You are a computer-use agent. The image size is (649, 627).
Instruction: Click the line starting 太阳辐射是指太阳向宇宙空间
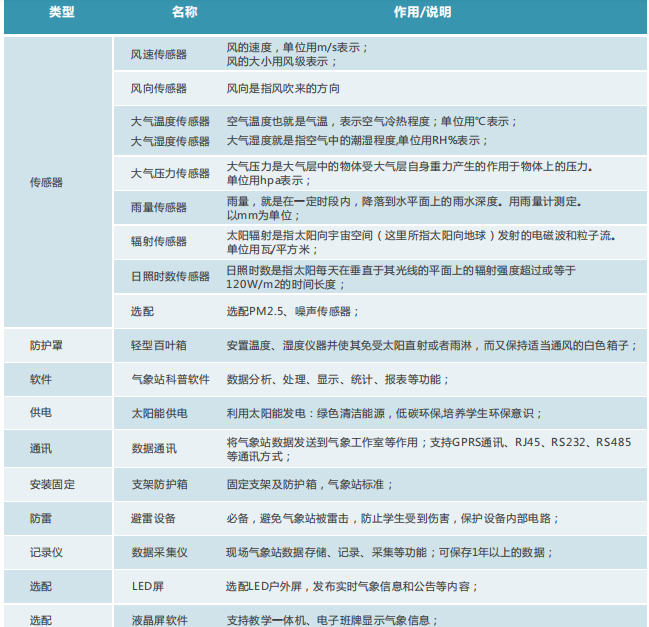click(421, 235)
